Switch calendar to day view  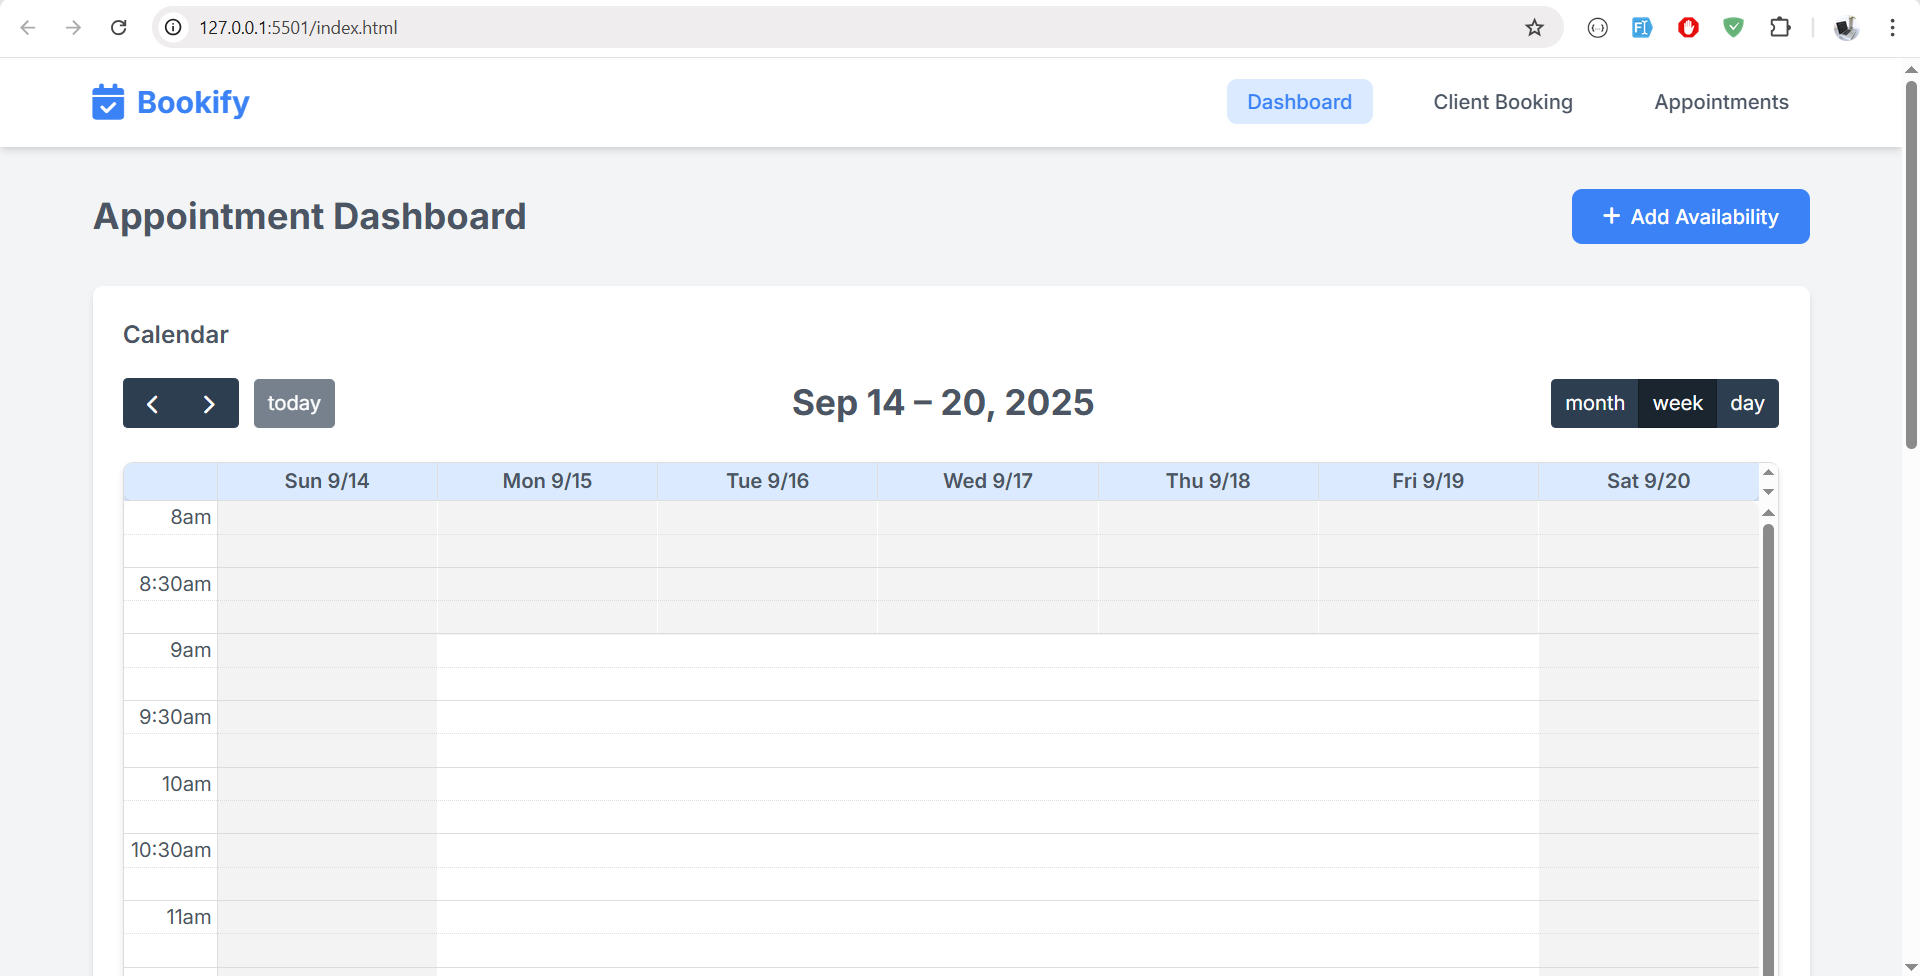pyautogui.click(x=1747, y=404)
